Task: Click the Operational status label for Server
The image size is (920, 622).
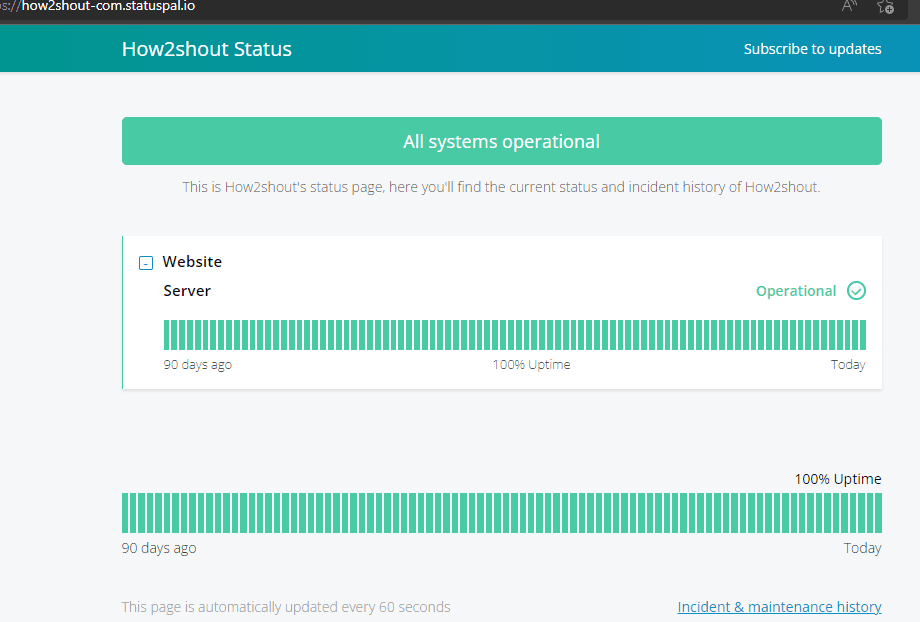Action: click(x=796, y=291)
